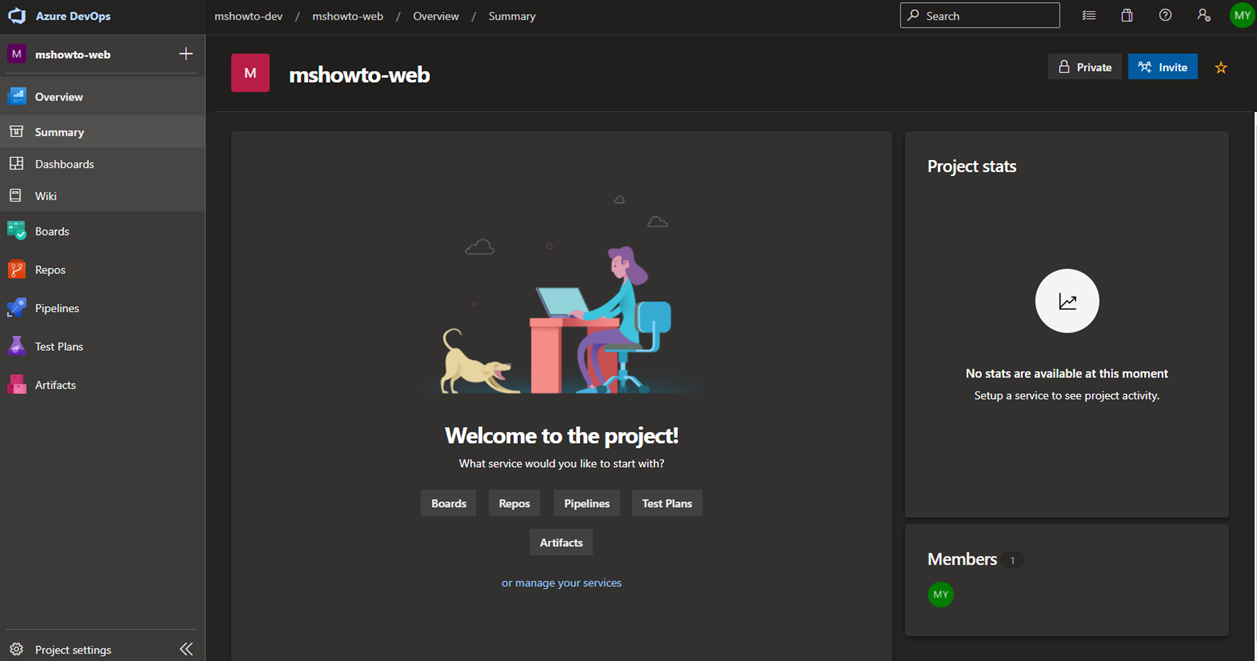
Task: Click the mshowto-web page title
Action: 359,75
